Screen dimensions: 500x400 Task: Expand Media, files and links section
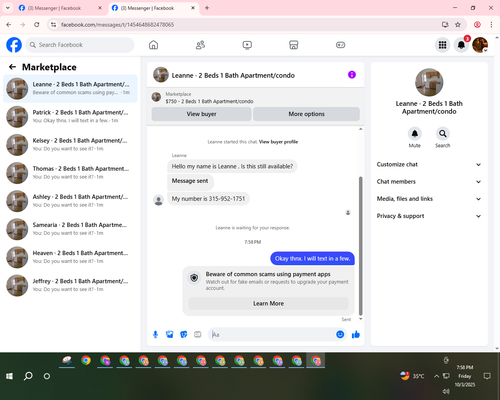pos(429,199)
